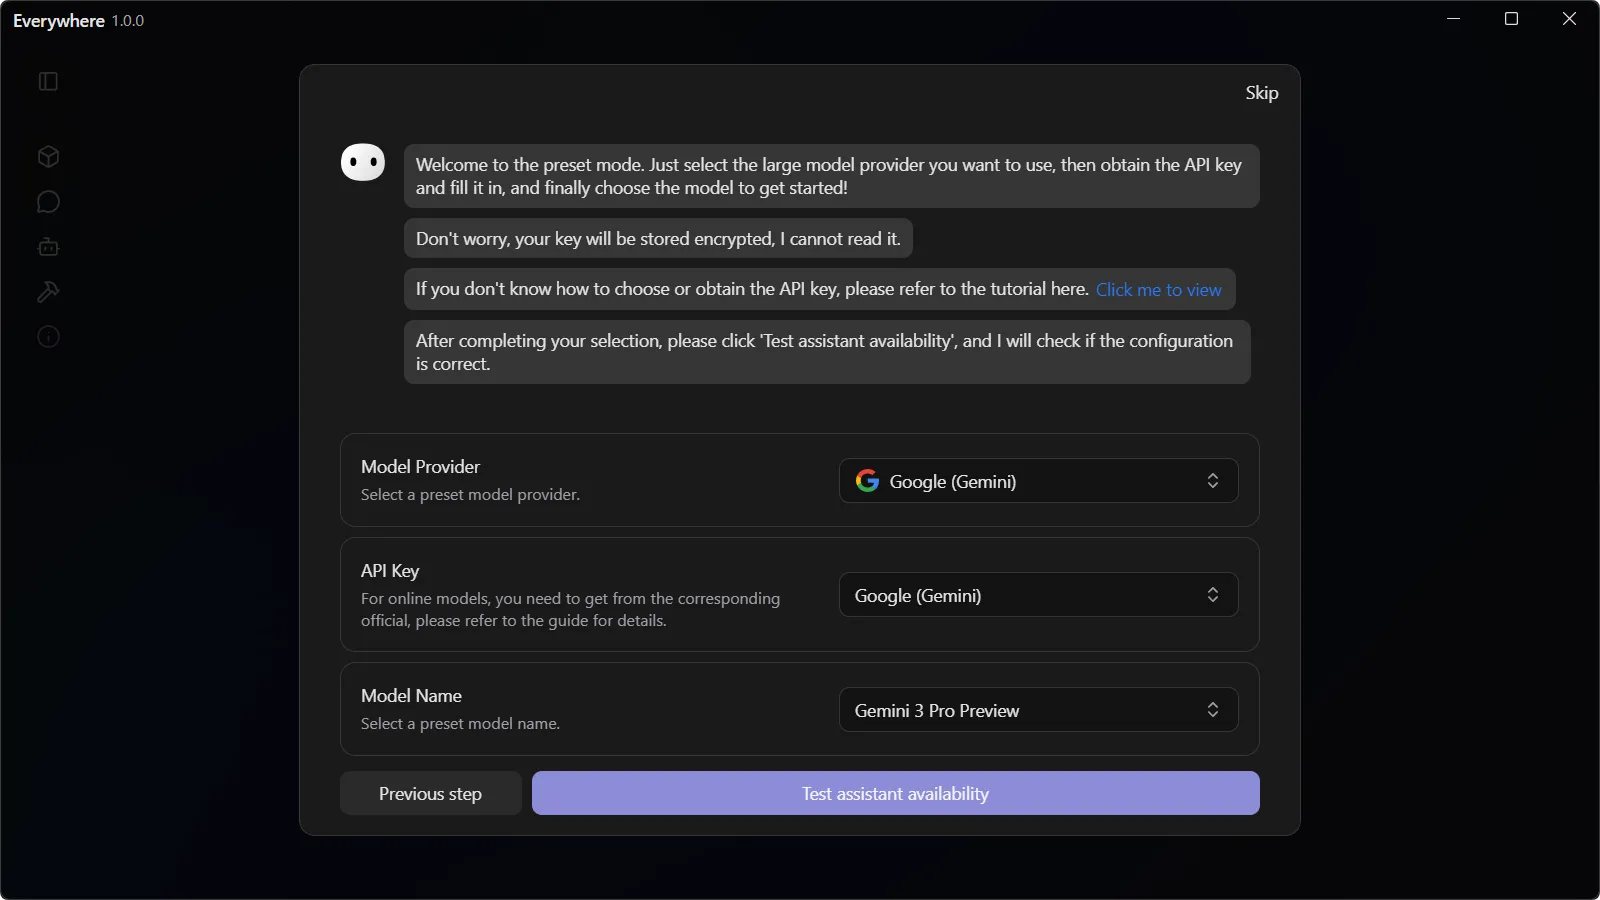Click the white mascot avatar icon
The height and width of the screenshot is (900, 1600).
tap(363, 162)
